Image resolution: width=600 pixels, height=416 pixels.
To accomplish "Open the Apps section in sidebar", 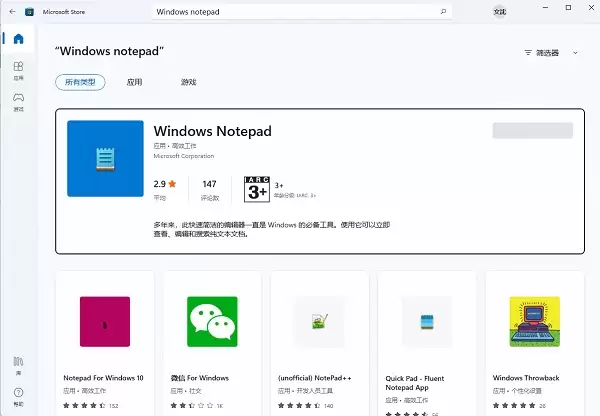I will click(x=18, y=71).
